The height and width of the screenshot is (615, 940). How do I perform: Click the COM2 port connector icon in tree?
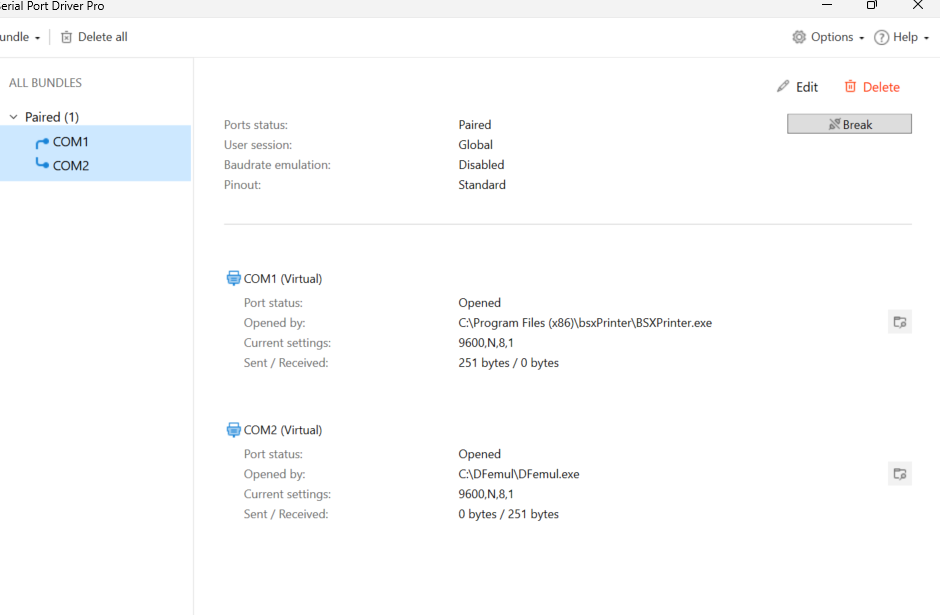[42, 163]
